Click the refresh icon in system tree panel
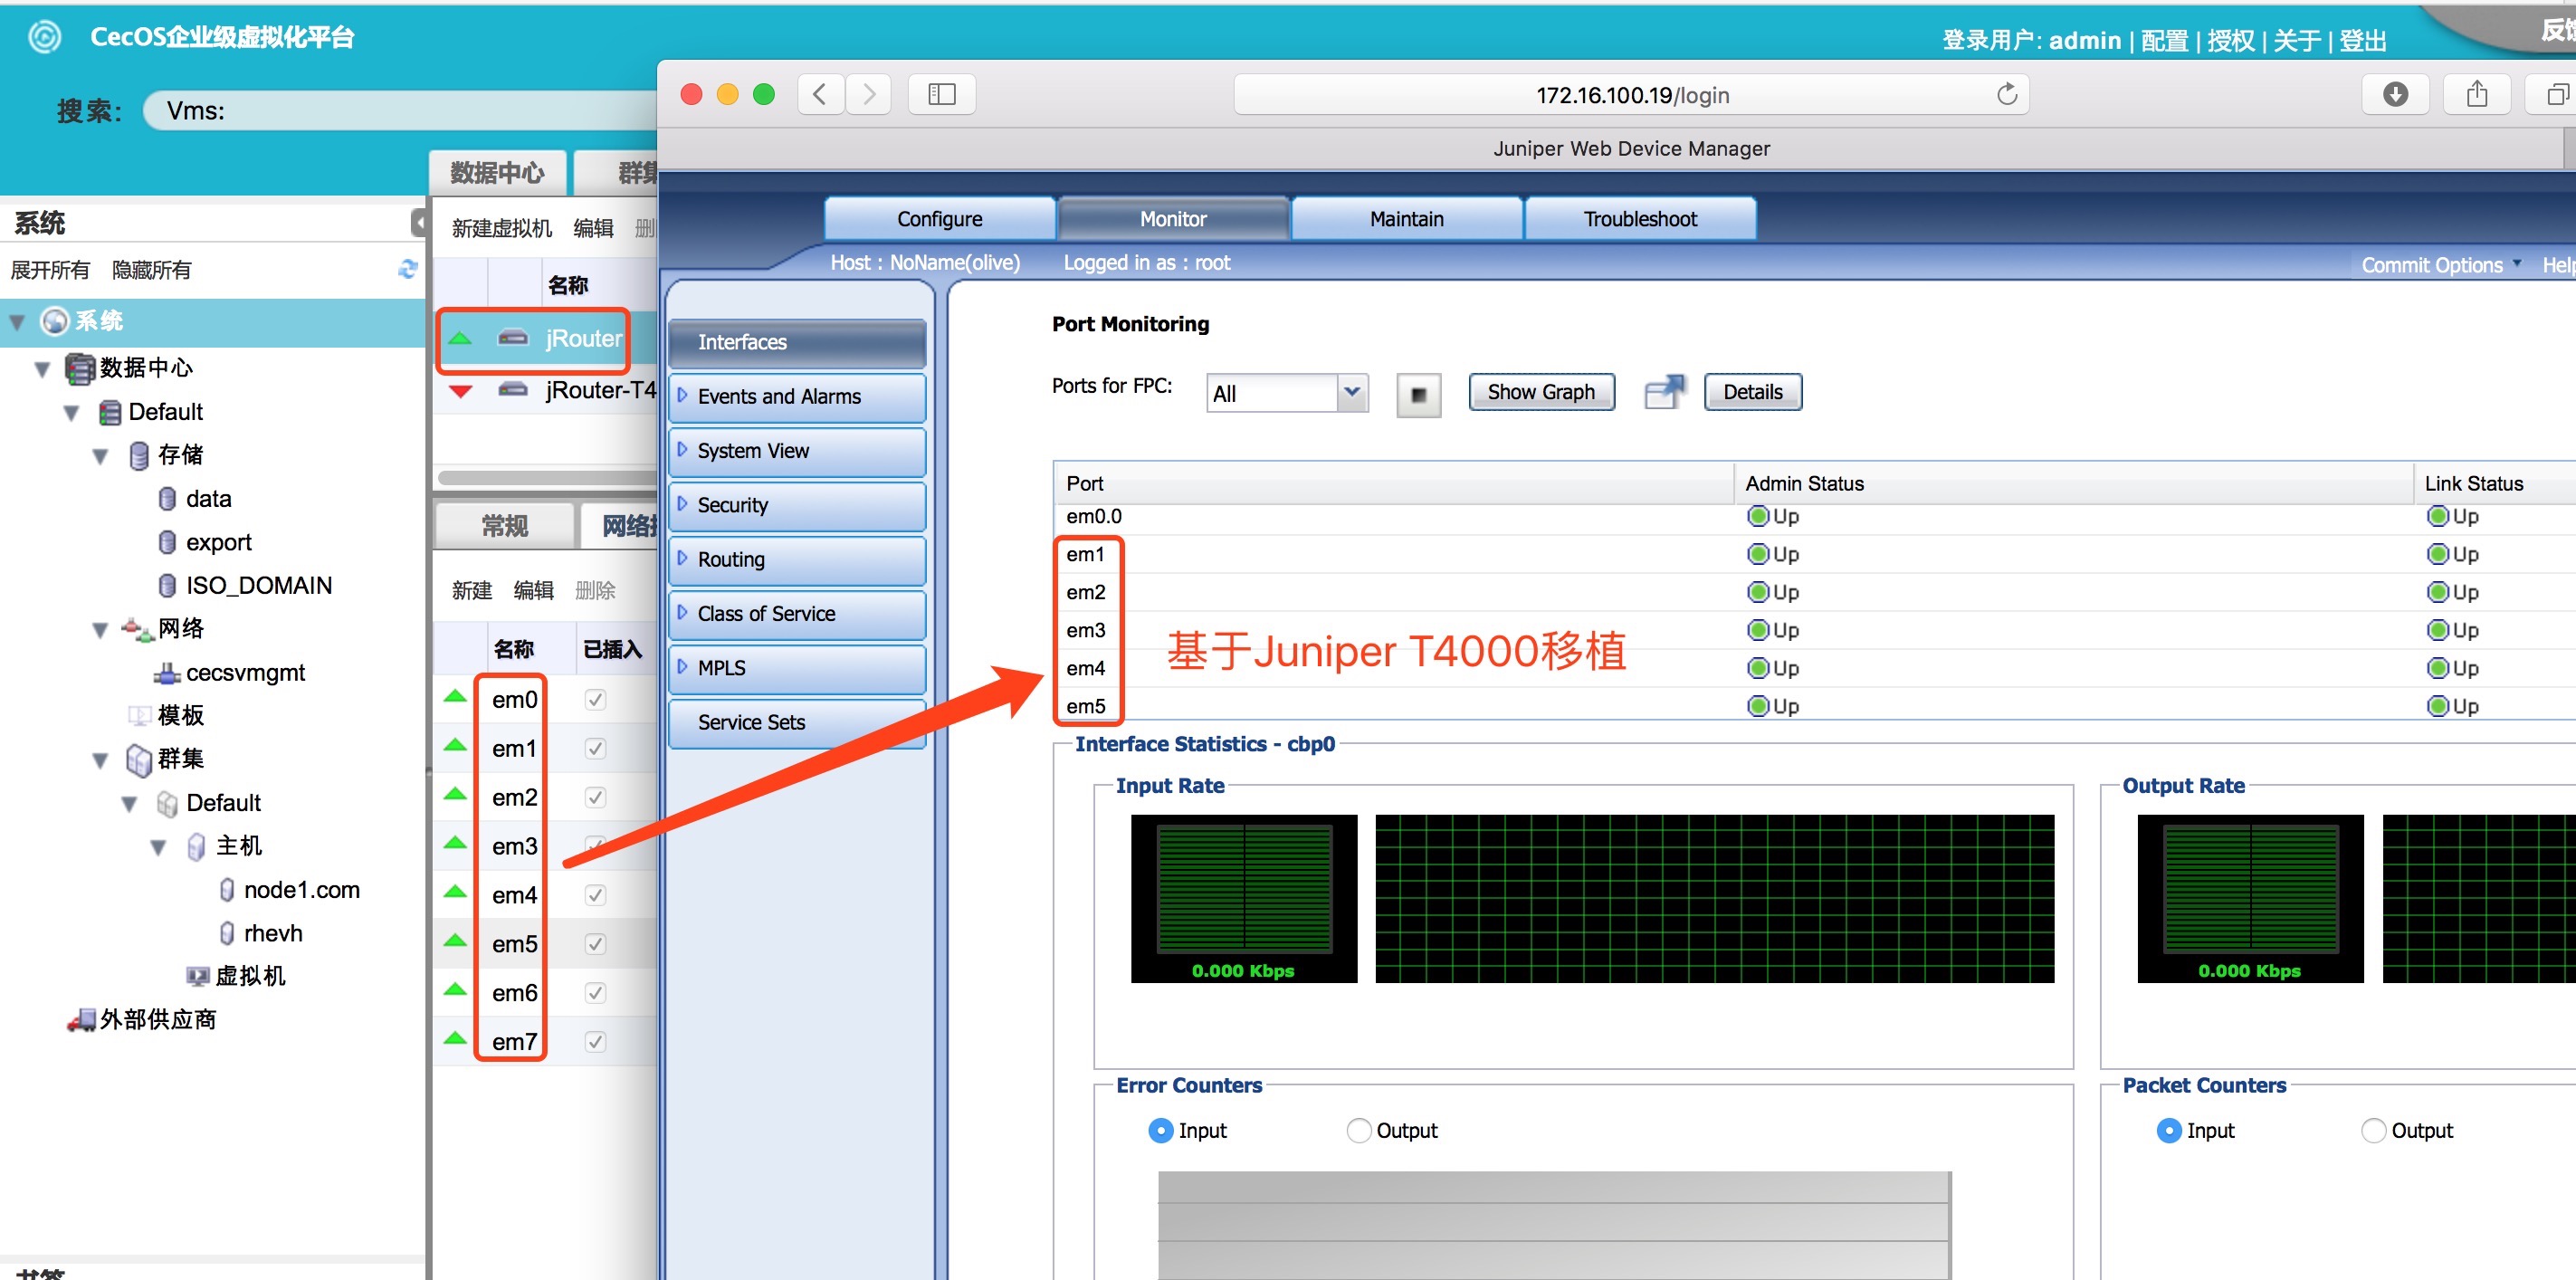The width and height of the screenshot is (2576, 1280). [407, 269]
